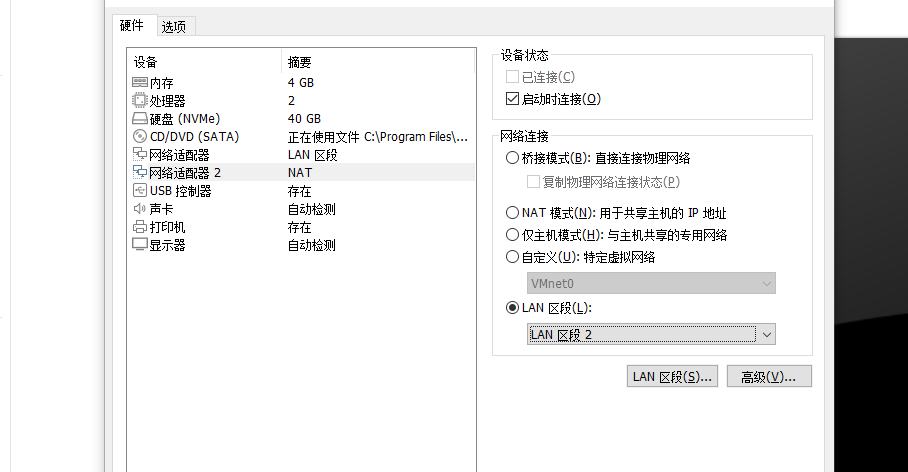The width and height of the screenshot is (908, 472).
Task: Click the NAT summary value
Action: [300, 173]
